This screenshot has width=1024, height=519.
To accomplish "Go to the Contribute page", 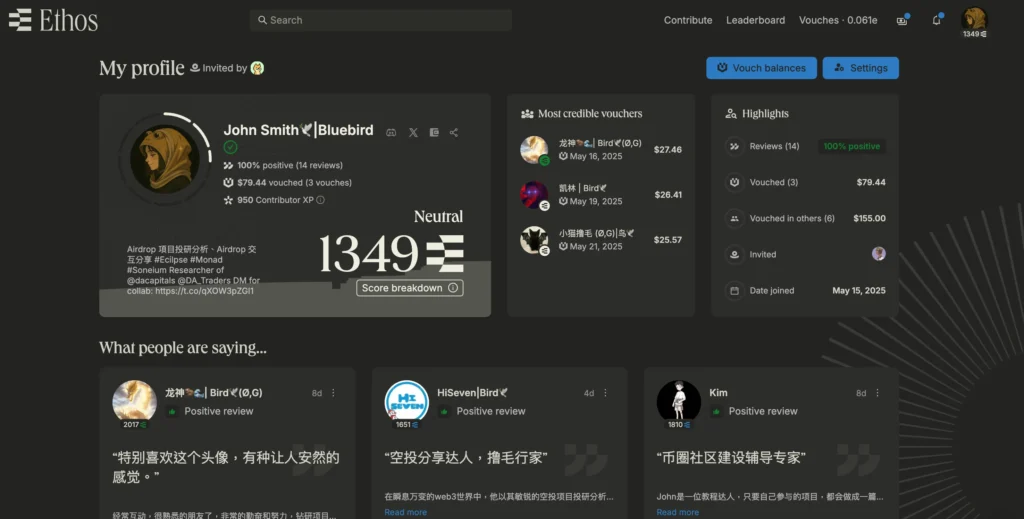I will [x=688, y=20].
